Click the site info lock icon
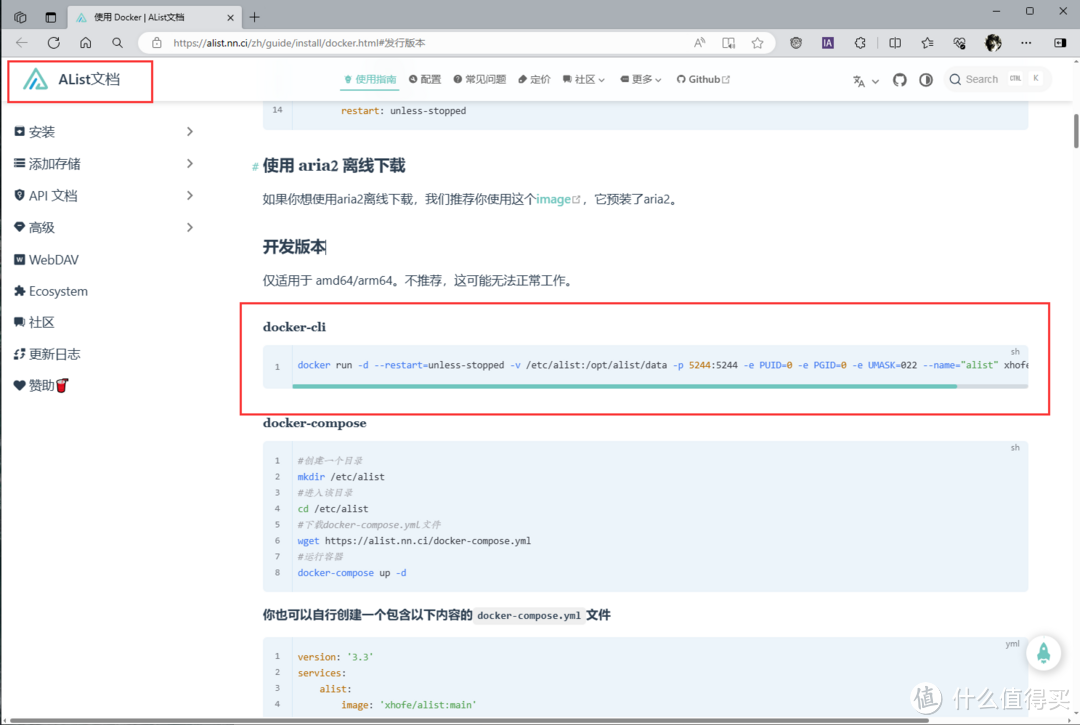The width and height of the screenshot is (1080, 725). pyautogui.click(x=157, y=43)
